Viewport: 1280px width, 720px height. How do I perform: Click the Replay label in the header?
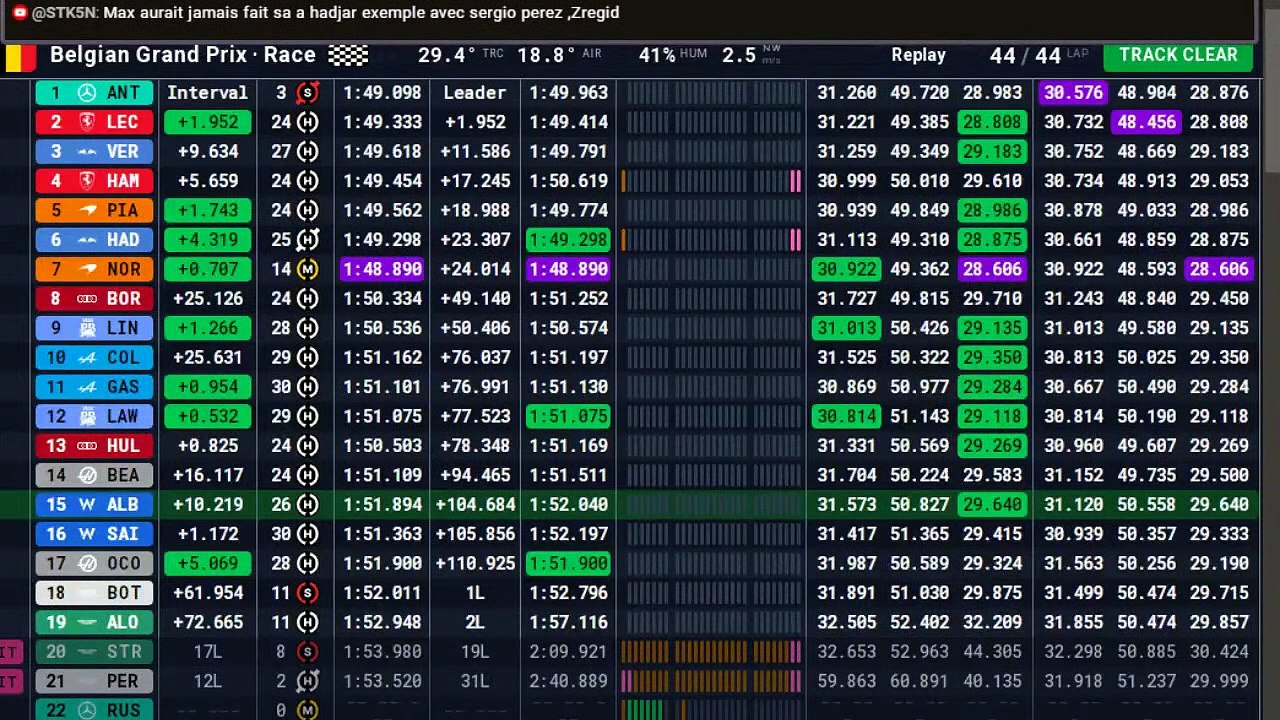(918, 55)
